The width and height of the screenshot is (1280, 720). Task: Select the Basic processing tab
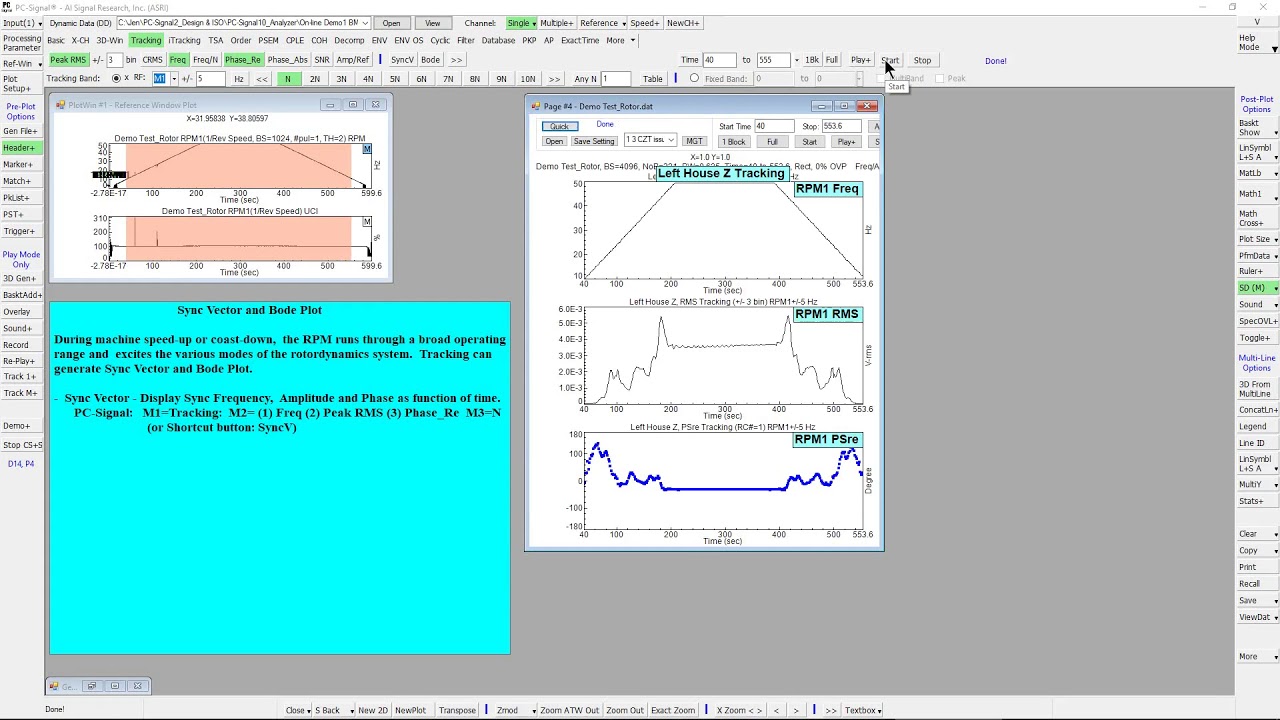coord(56,41)
